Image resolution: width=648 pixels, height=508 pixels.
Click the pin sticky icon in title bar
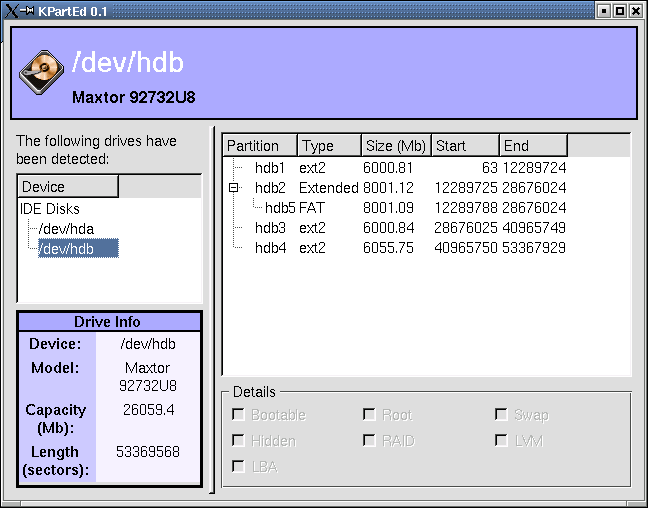[x=27, y=11]
